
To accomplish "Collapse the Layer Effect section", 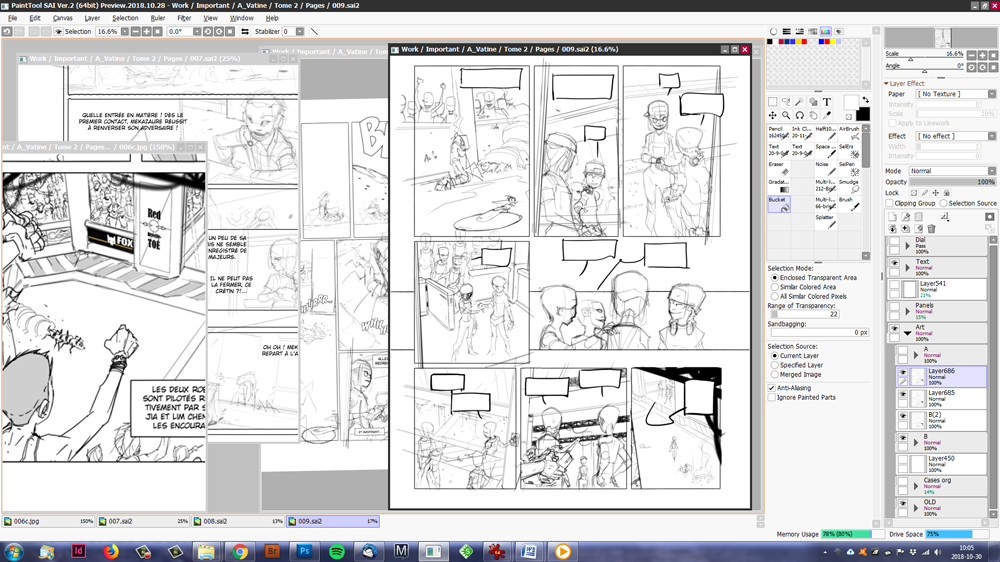I will tap(886, 84).
